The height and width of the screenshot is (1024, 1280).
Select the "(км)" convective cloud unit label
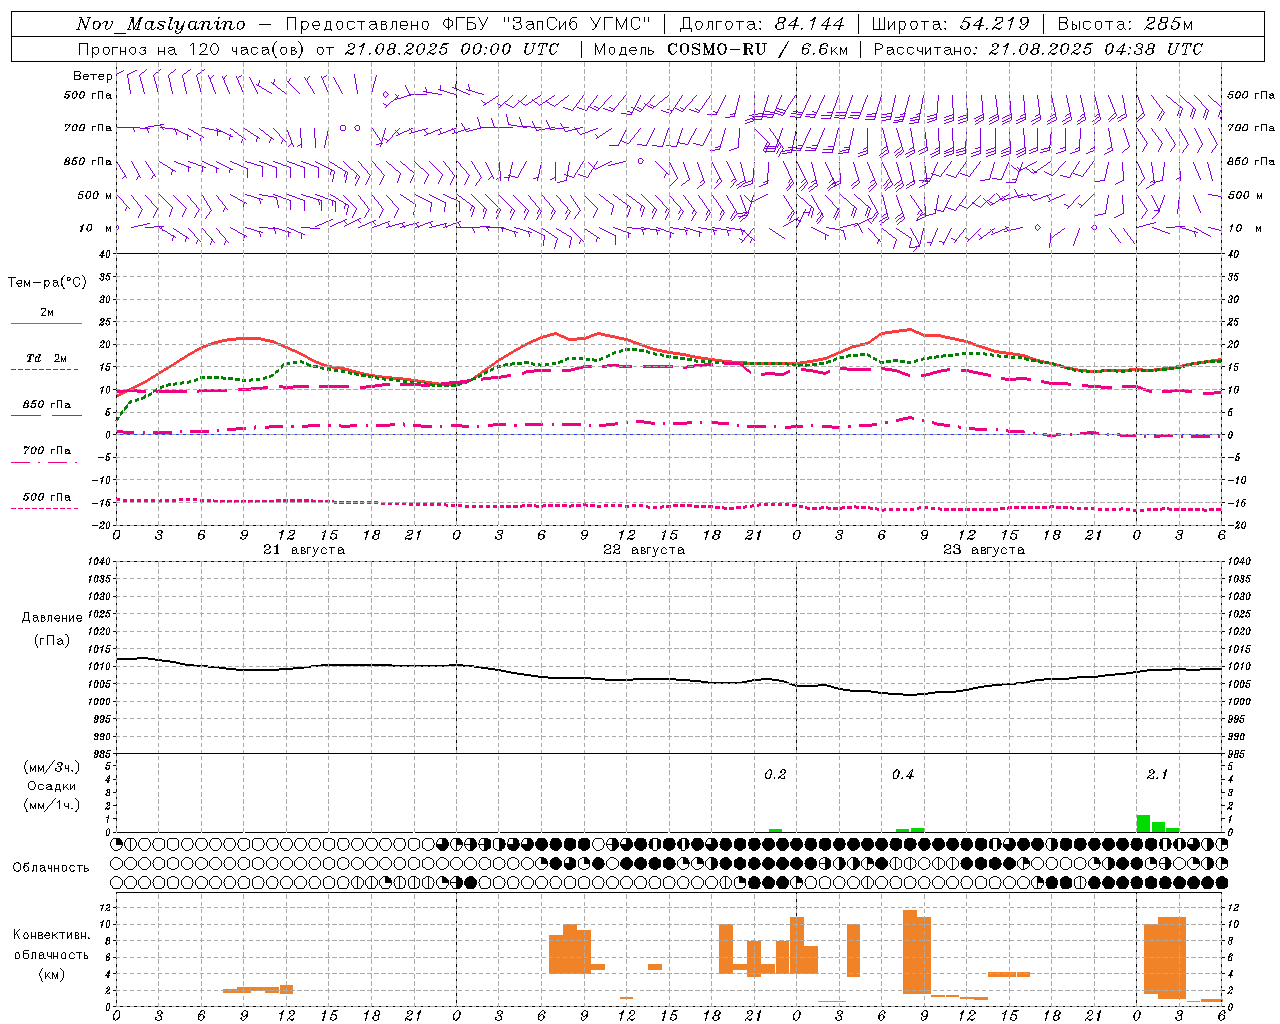52,974
